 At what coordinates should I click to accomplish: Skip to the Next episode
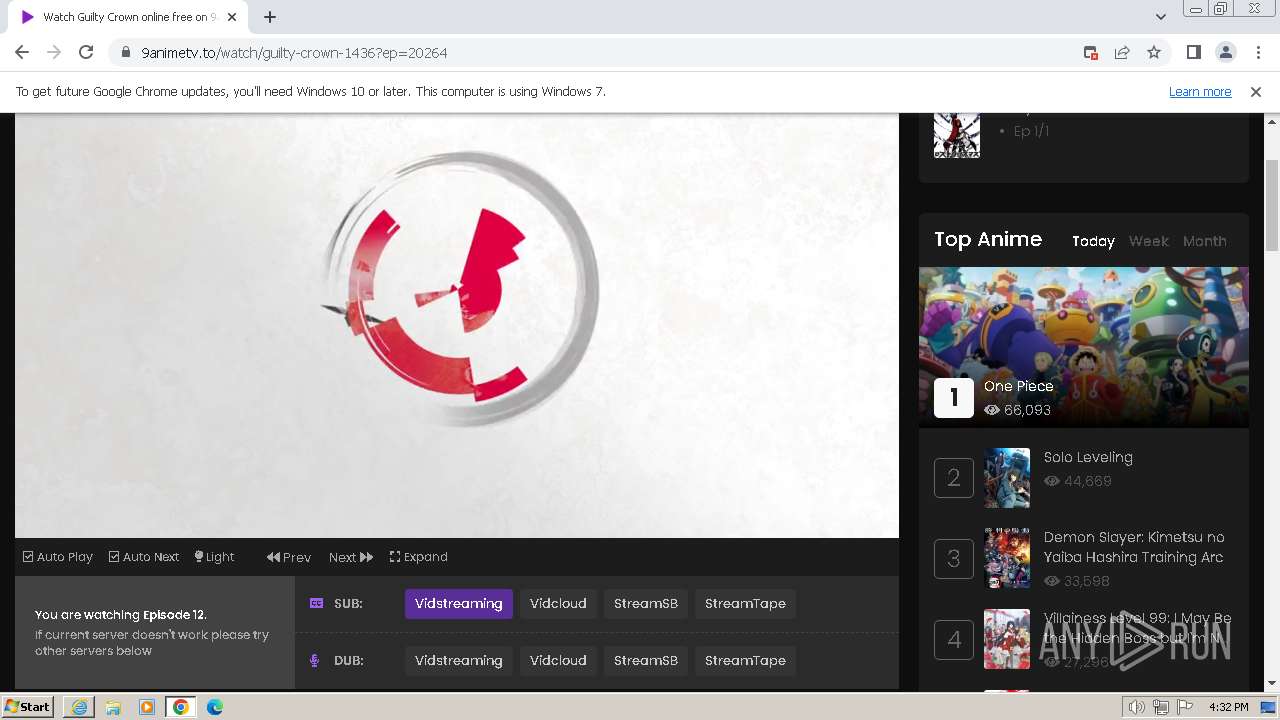click(351, 557)
